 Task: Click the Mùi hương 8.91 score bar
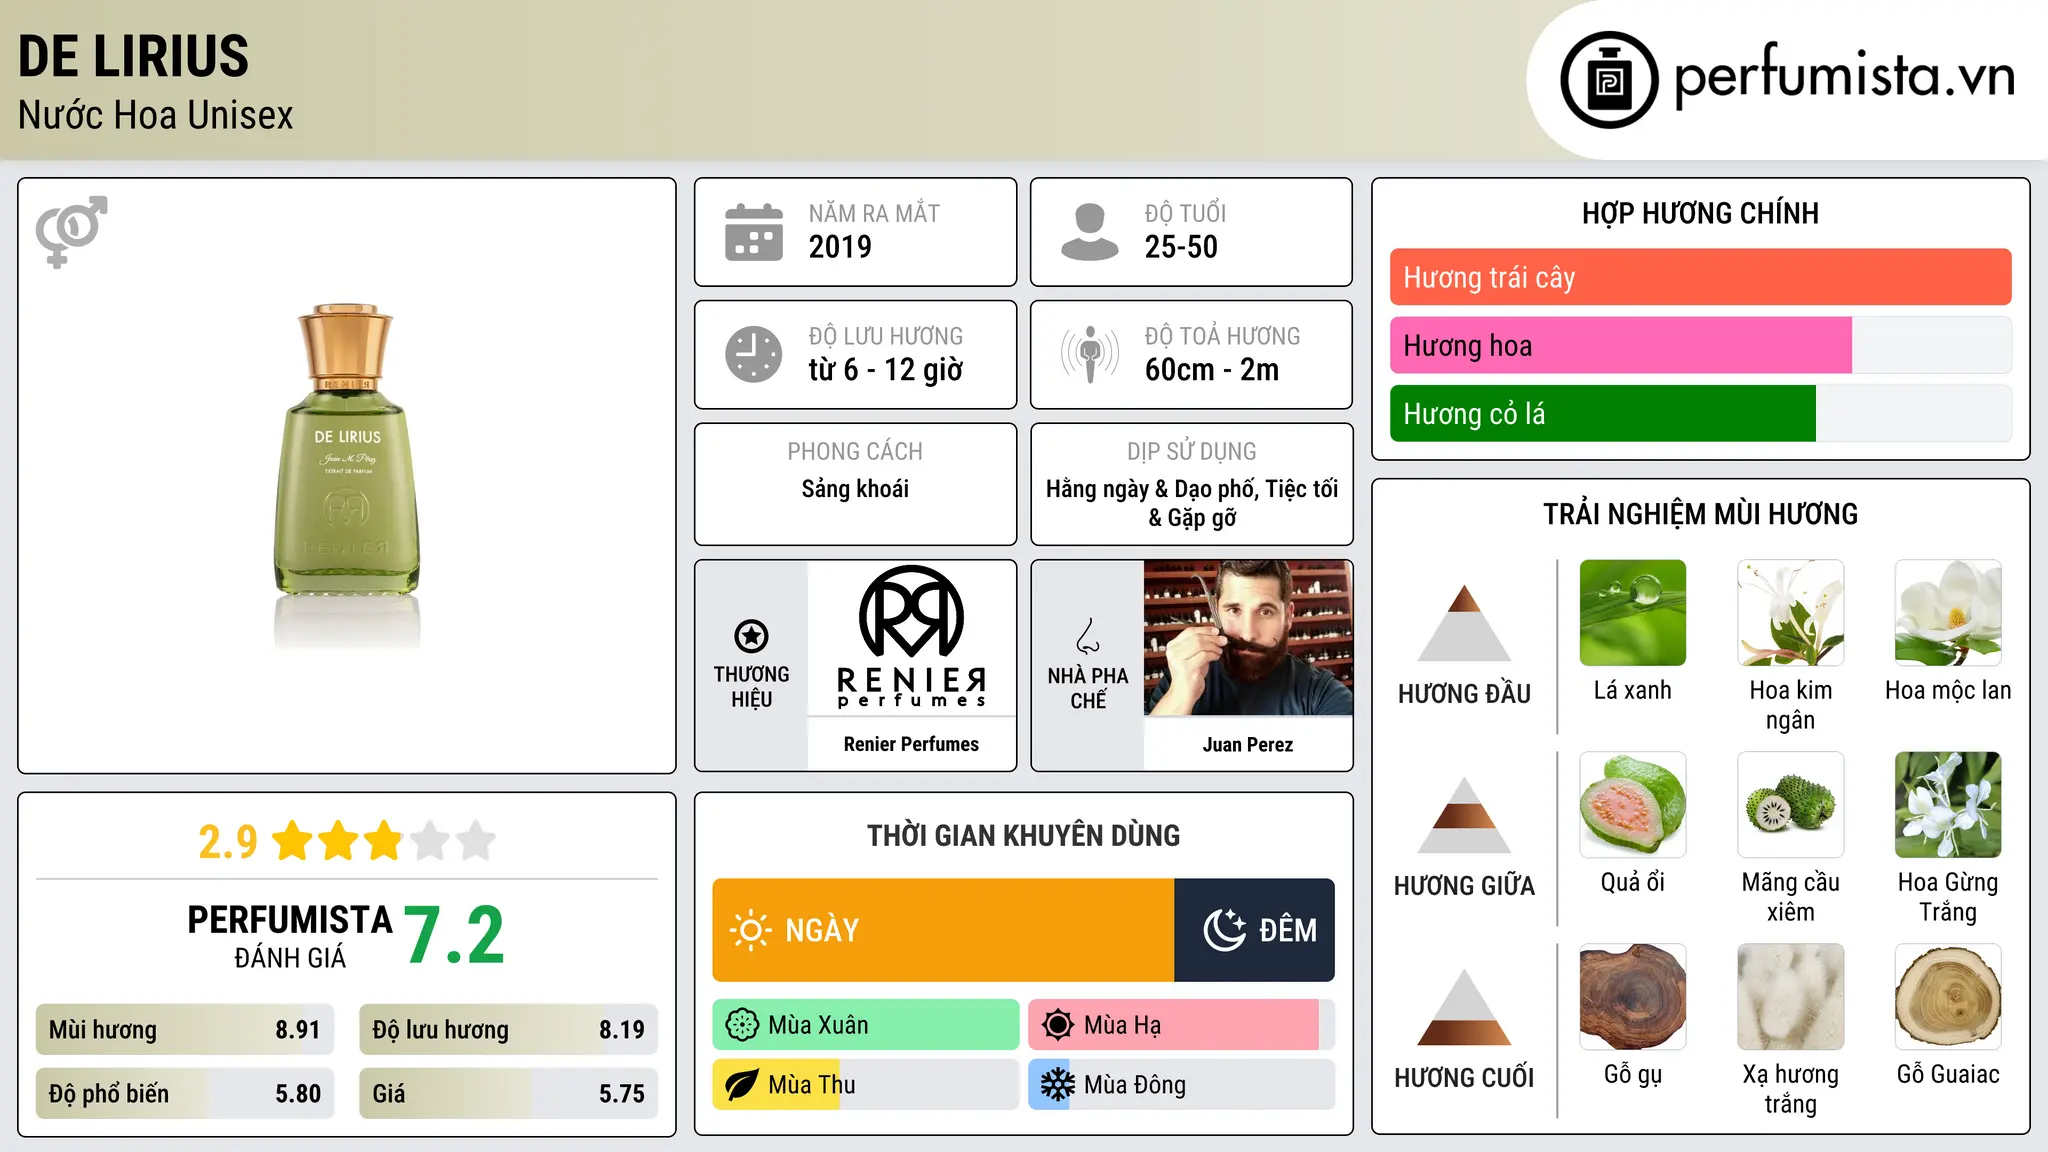pos(185,1029)
